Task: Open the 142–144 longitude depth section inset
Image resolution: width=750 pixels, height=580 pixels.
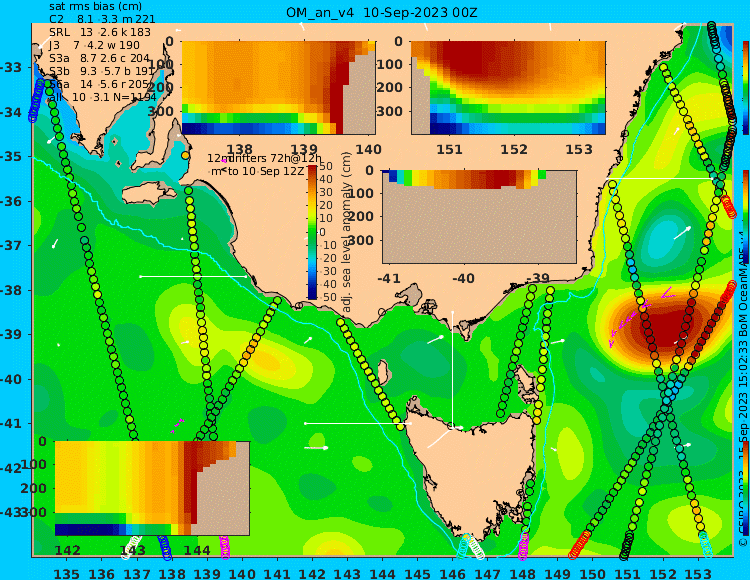Action: coord(152,488)
